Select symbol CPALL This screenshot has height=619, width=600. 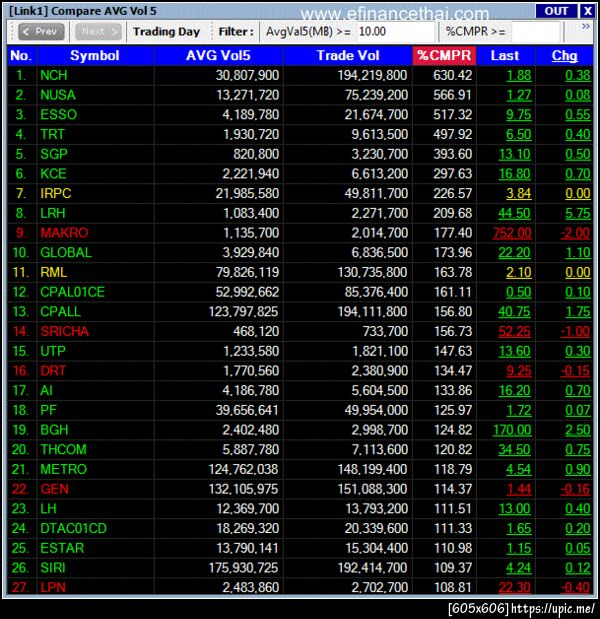(x=60, y=312)
